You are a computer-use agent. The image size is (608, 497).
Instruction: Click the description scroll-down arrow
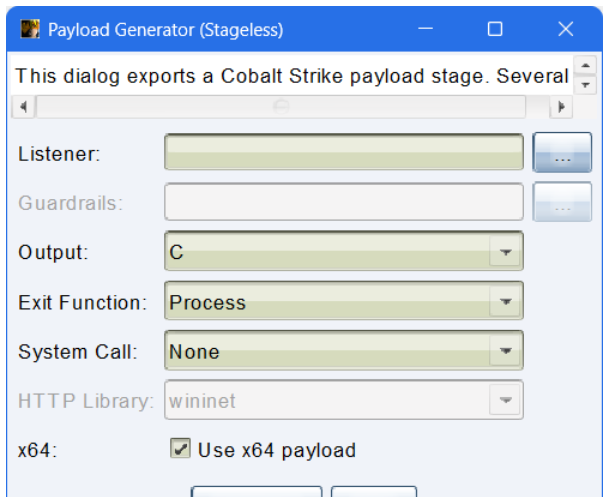[586, 84]
